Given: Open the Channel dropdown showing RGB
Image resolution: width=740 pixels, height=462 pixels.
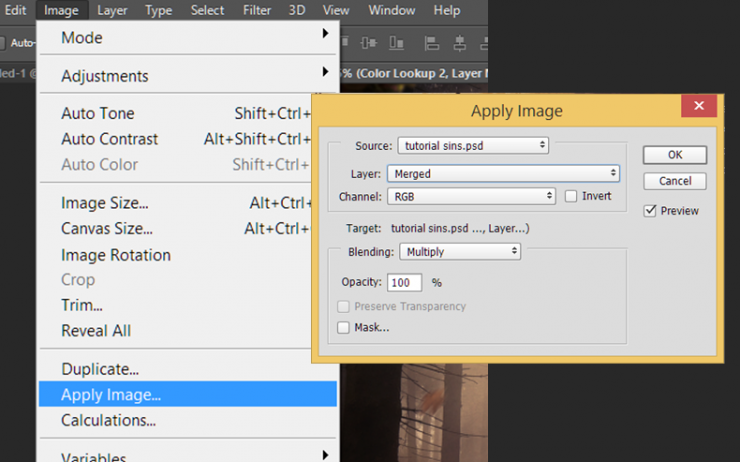Looking at the screenshot, I should click(x=471, y=196).
